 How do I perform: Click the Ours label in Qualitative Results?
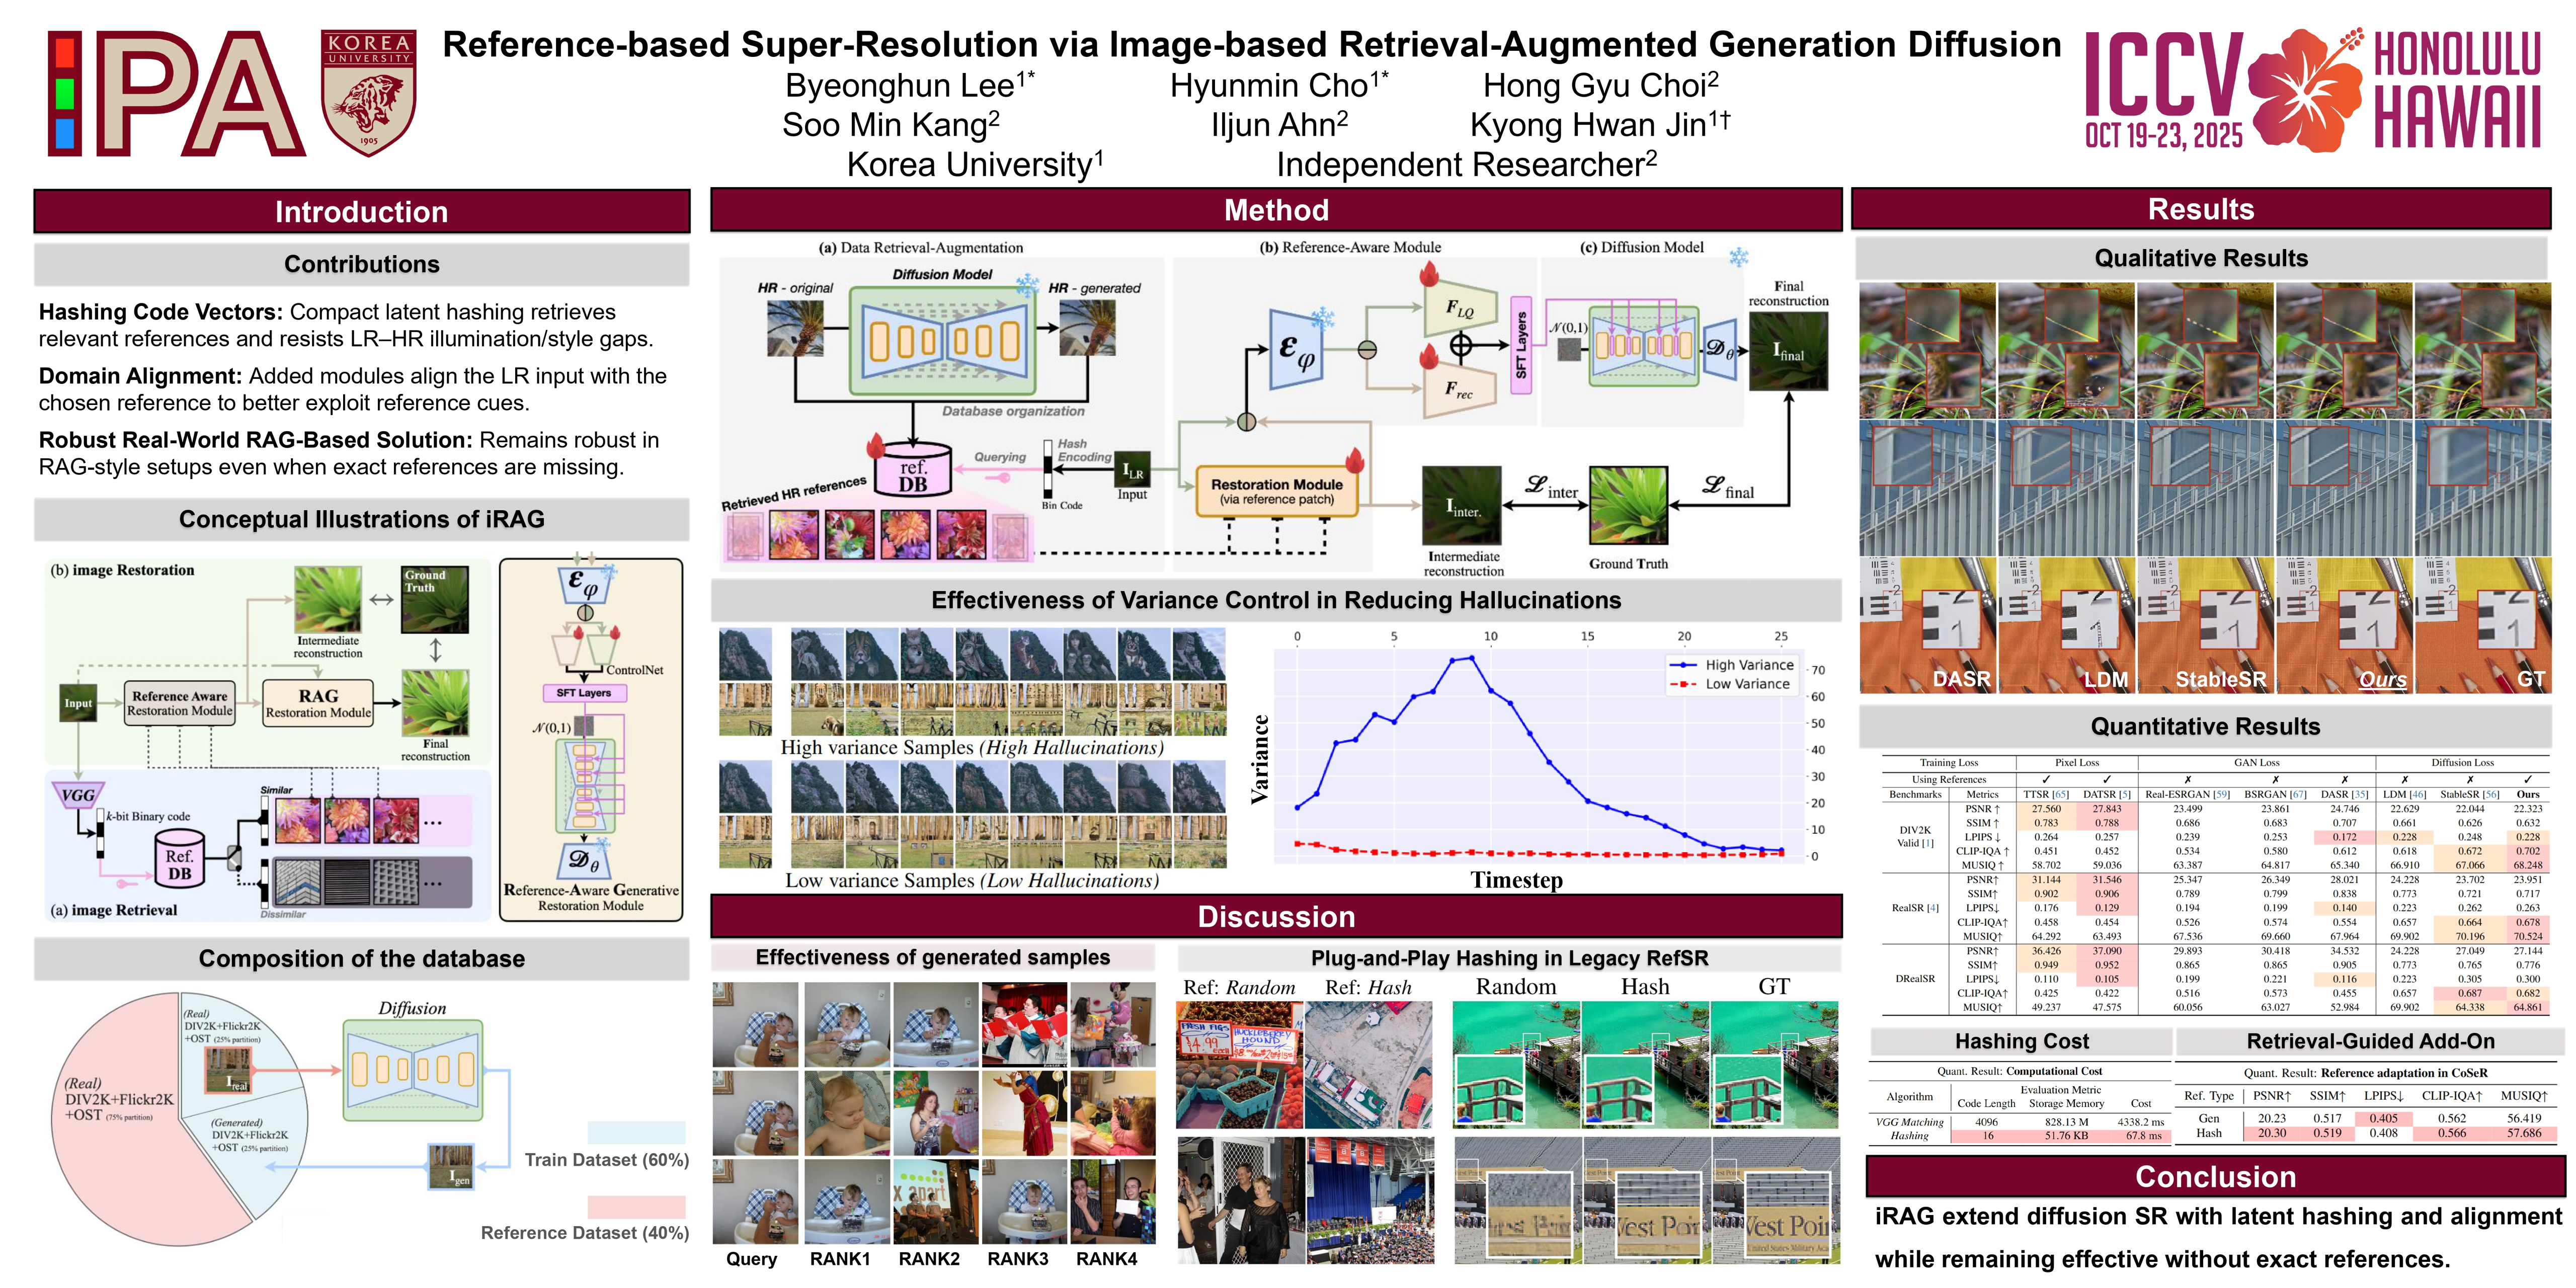click(2382, 680)
